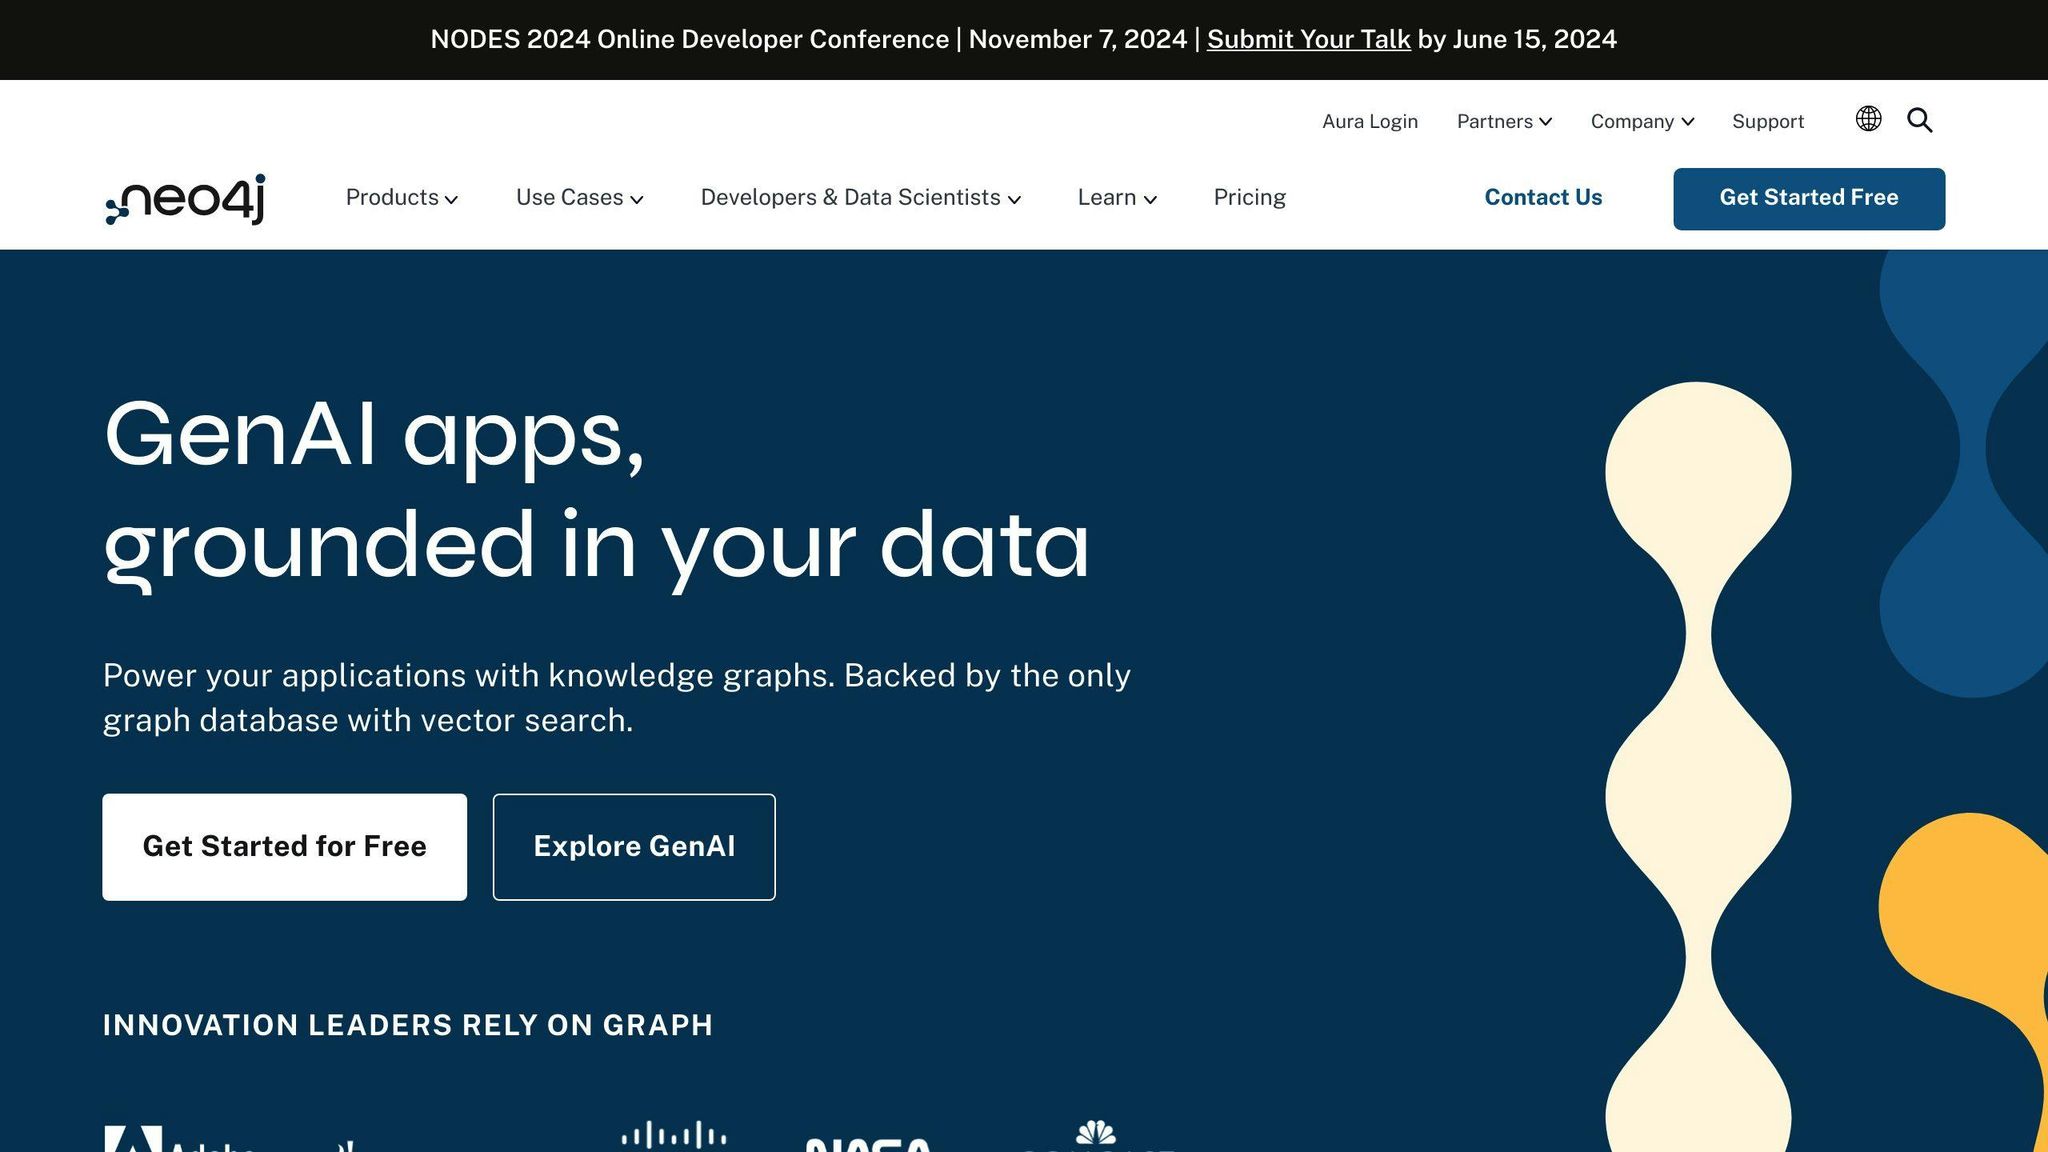The width and height of the screenshot is (2048, 1152).
Task: Open the Submit Your Talk link
Action: pos(1307,39)
